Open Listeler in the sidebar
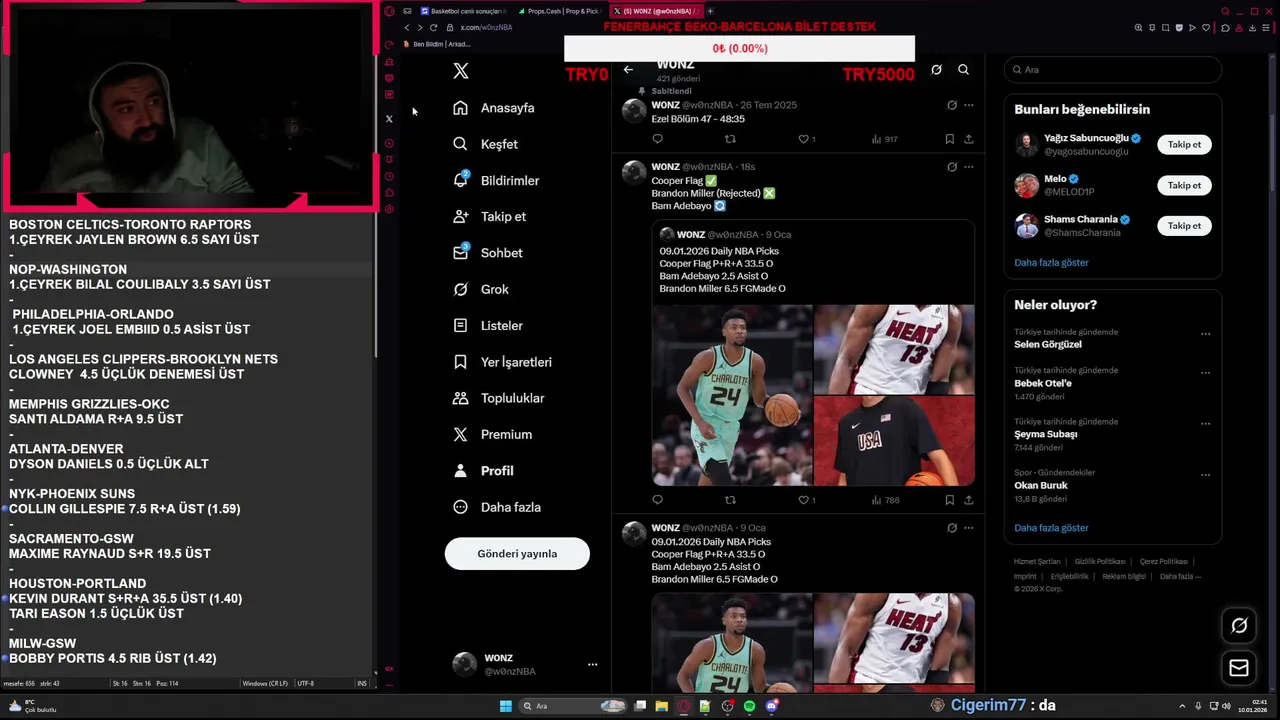 tap(487, 325)
